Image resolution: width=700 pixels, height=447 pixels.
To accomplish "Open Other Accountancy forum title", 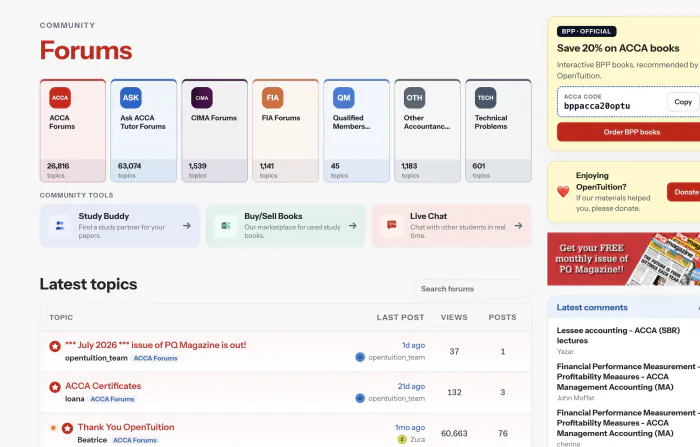I will [427, 122].
